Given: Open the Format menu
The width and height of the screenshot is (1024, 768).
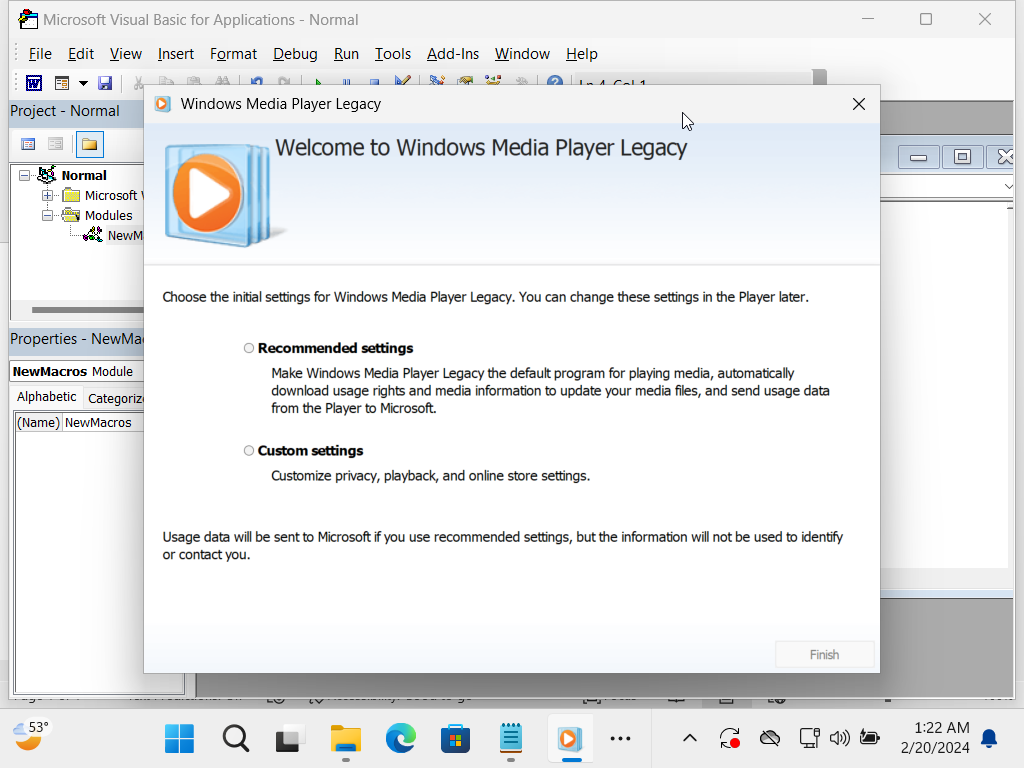Looking at the screenshot, I should [233, 54].
